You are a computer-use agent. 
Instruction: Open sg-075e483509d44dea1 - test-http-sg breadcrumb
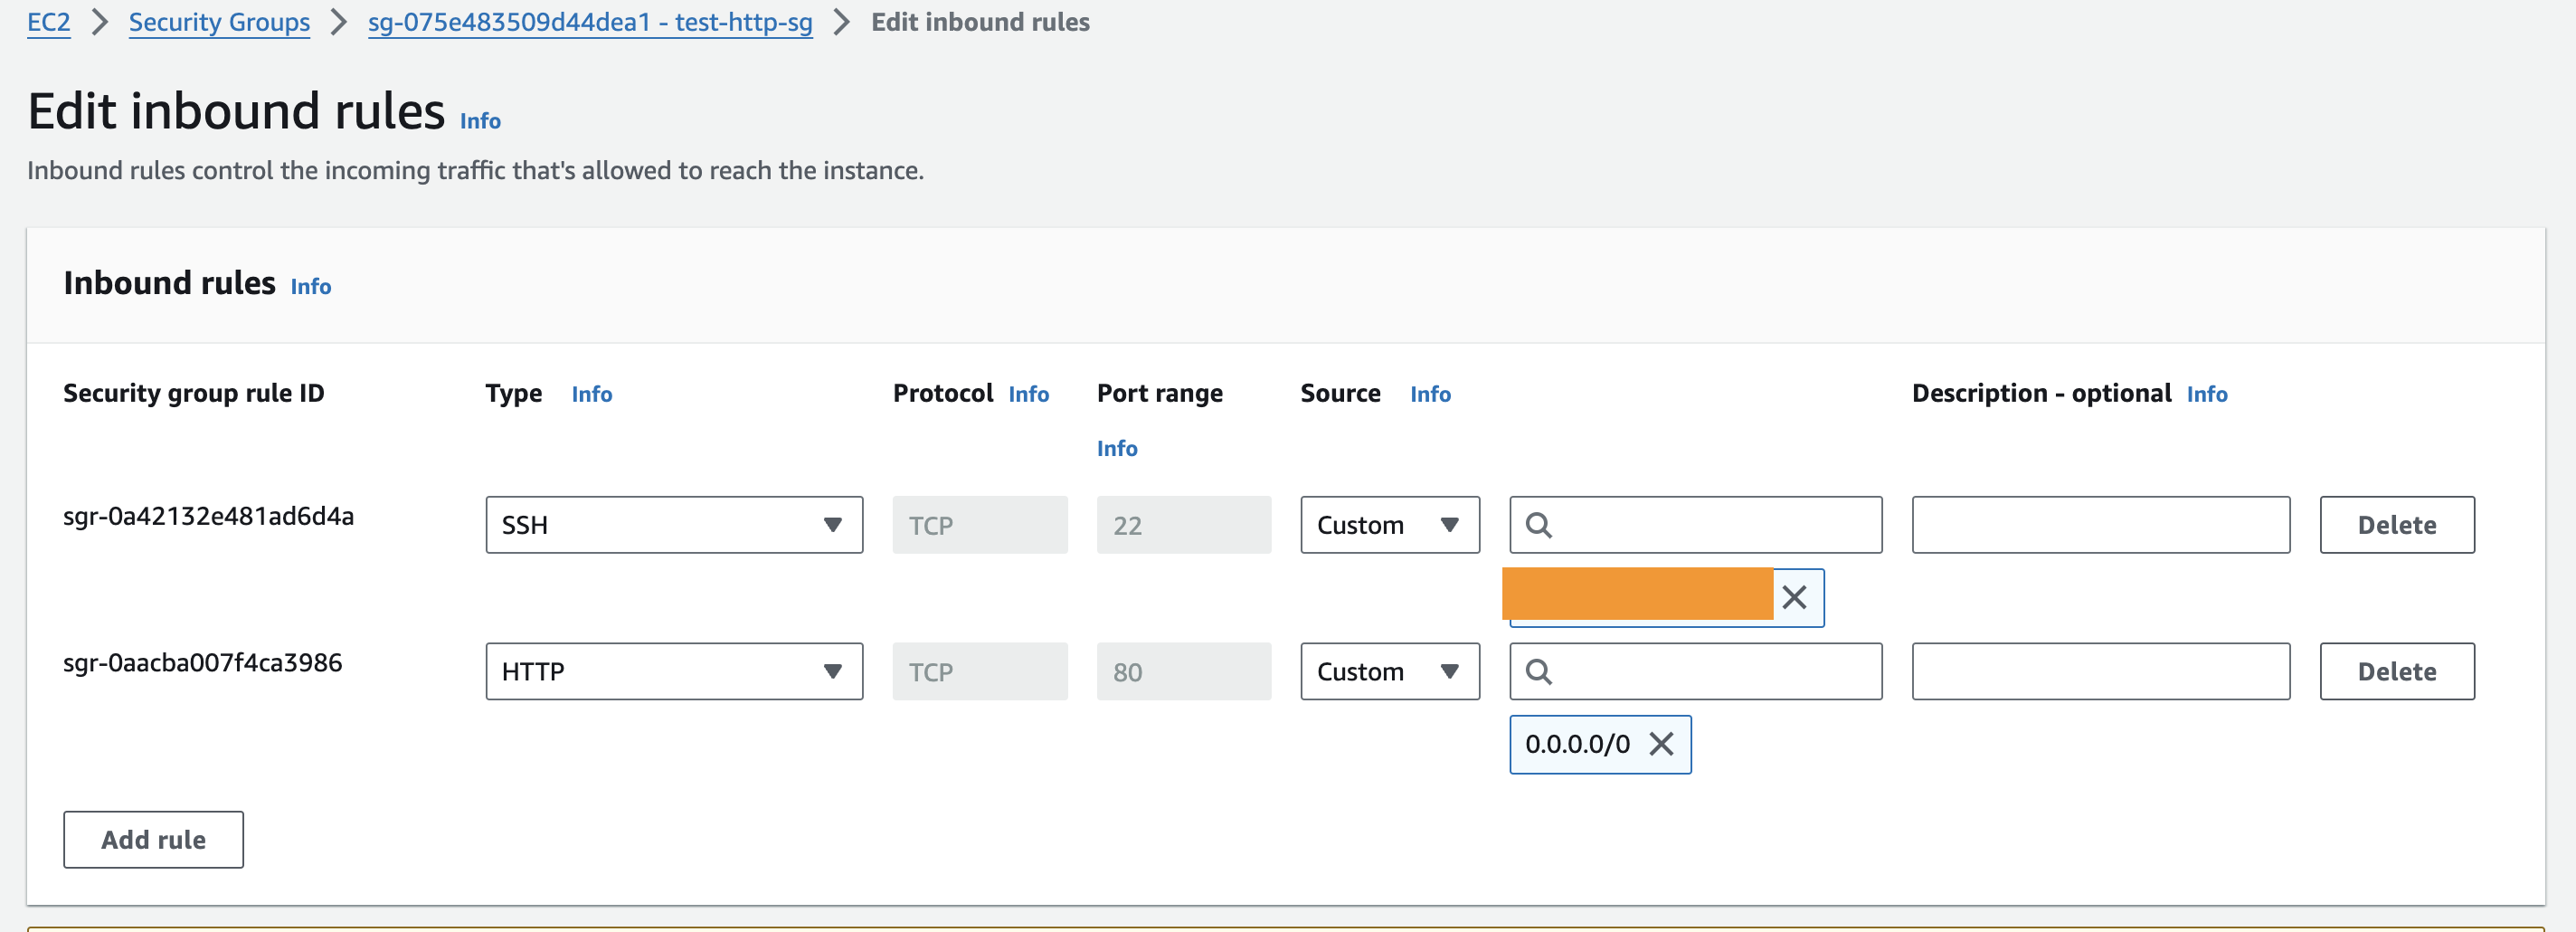pos(590,22)
